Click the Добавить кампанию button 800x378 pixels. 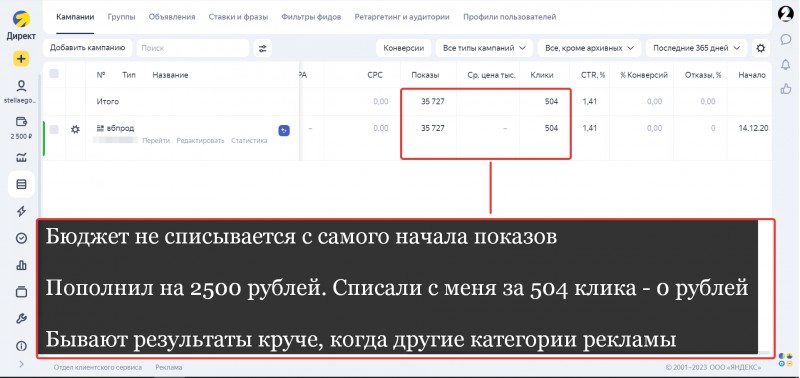pyautogui.click(x=87, y=48)
